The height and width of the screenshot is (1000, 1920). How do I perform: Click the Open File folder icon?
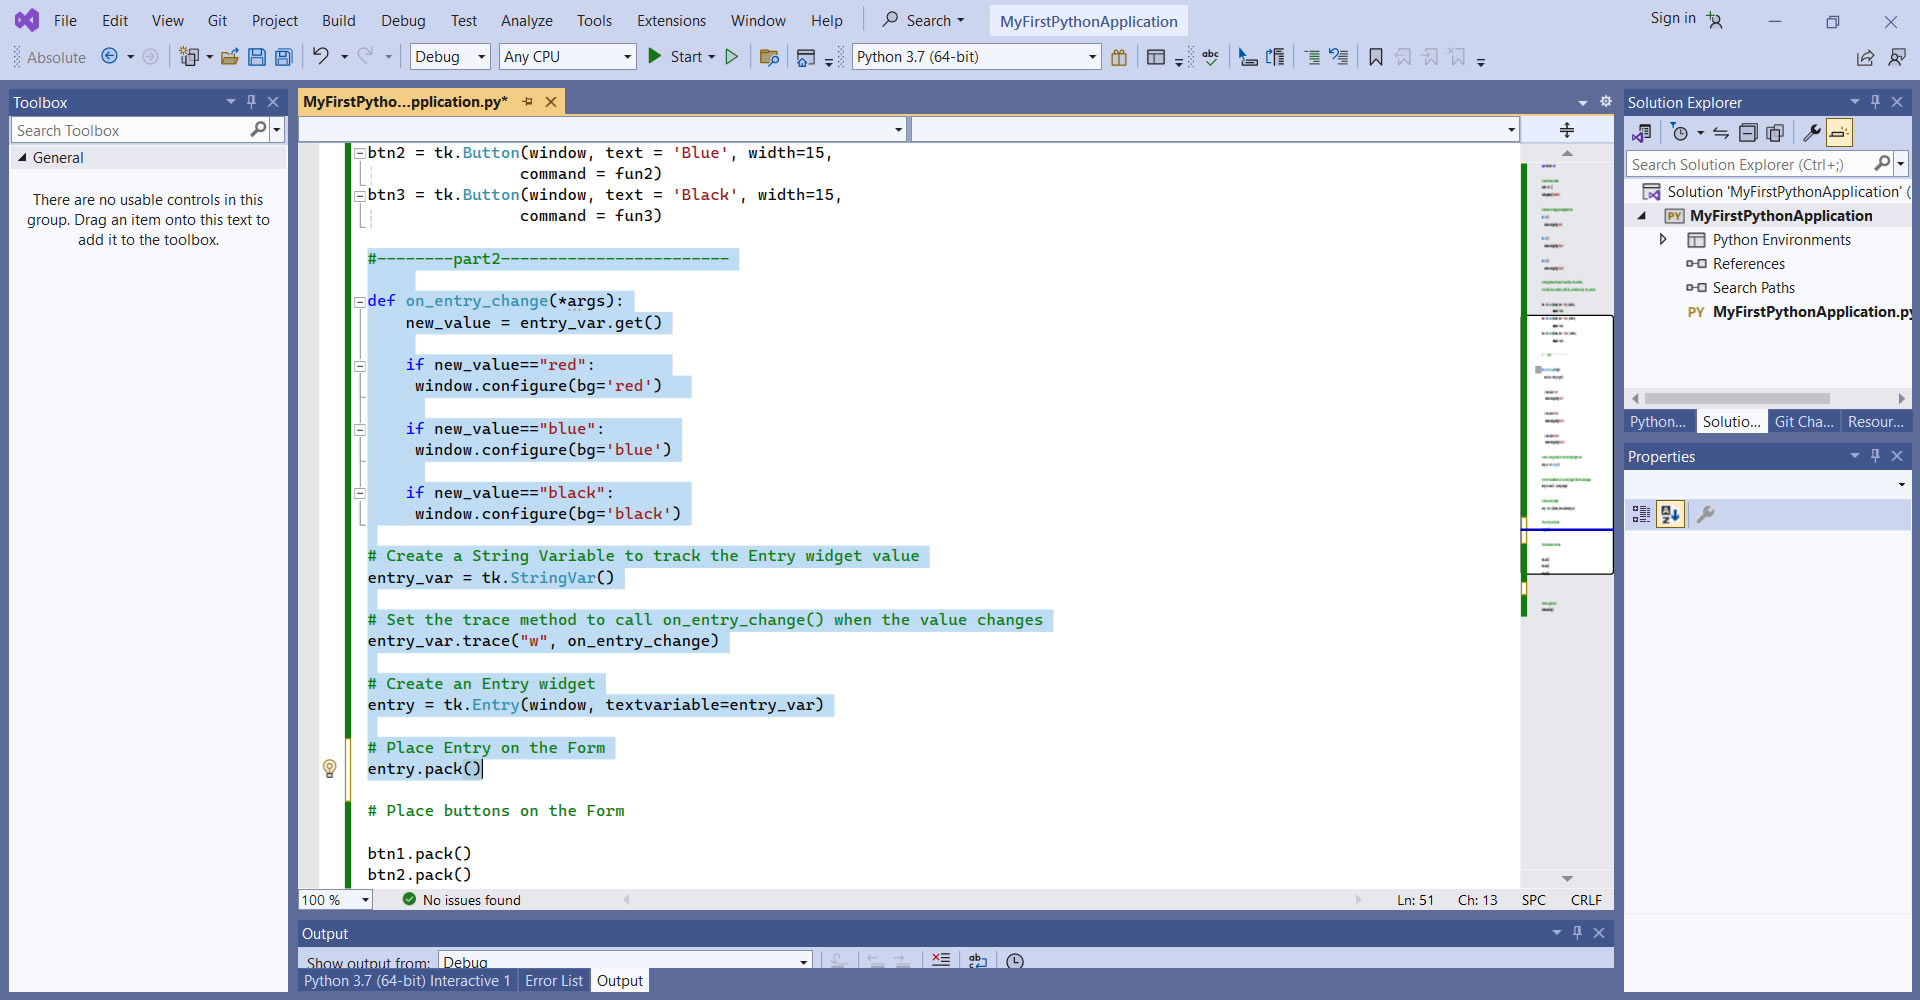pyautogui.click(x=230, y=57)
